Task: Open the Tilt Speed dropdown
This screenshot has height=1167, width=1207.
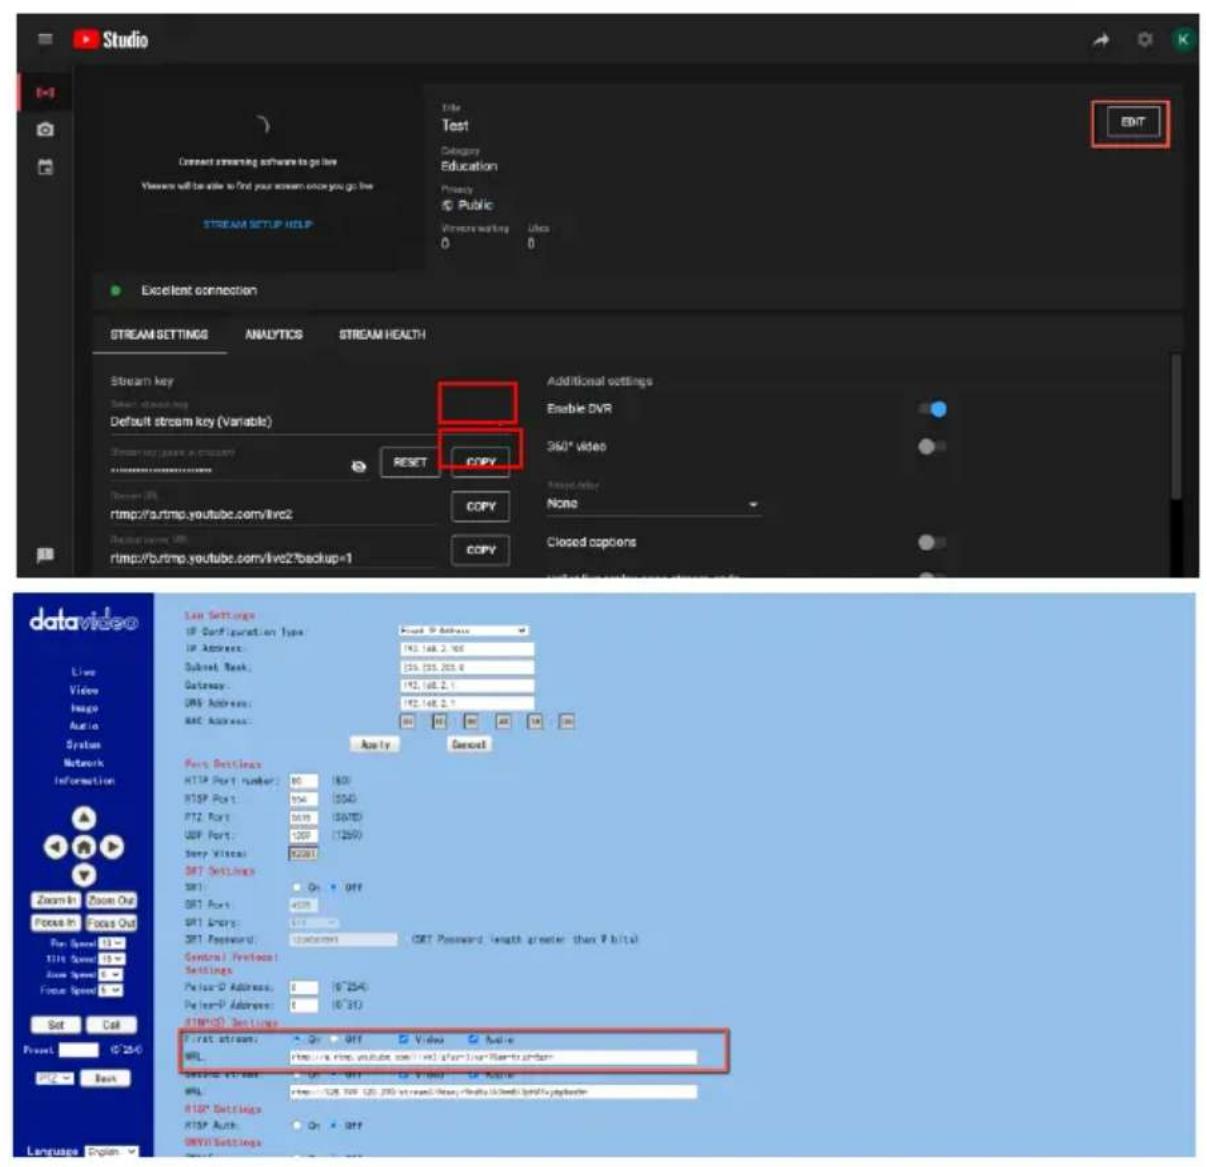Action: (x=112, y=959)
